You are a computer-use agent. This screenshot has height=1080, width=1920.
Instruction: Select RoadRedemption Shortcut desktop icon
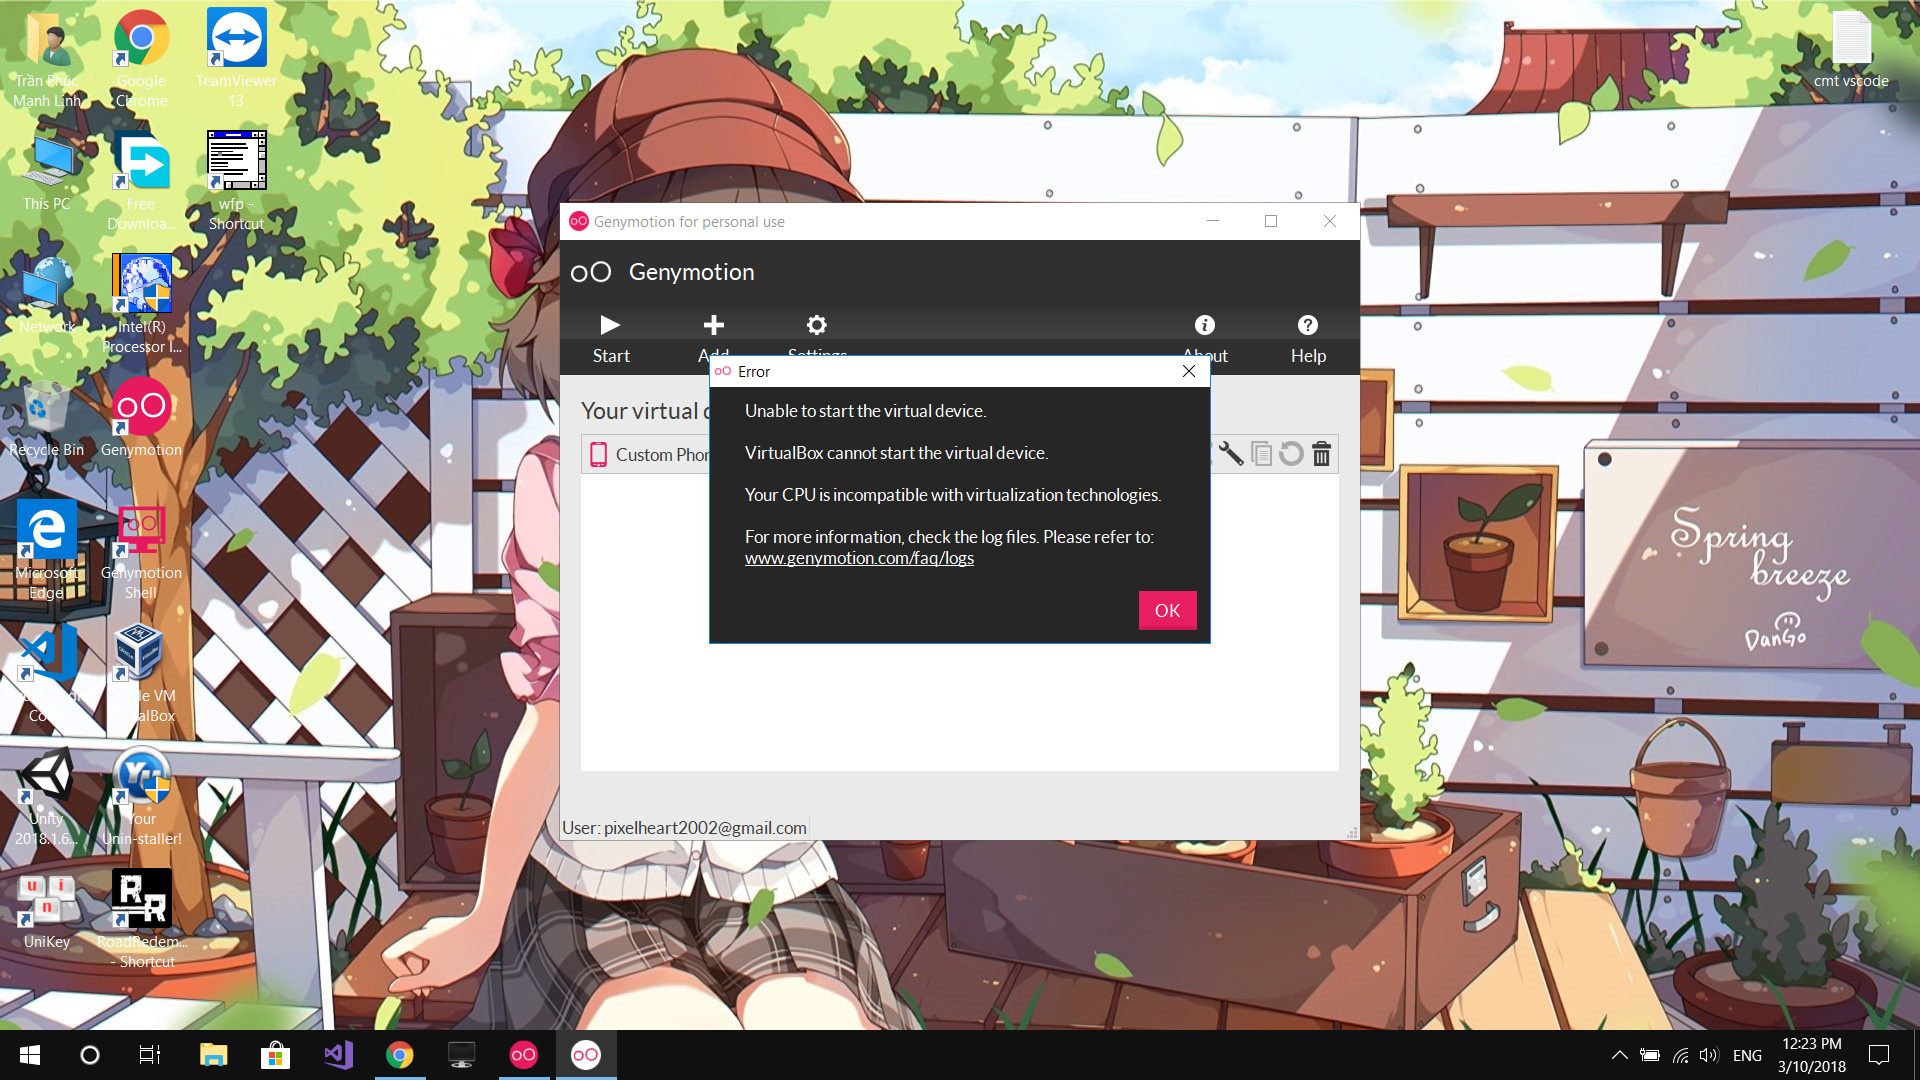tap(141, 920)
